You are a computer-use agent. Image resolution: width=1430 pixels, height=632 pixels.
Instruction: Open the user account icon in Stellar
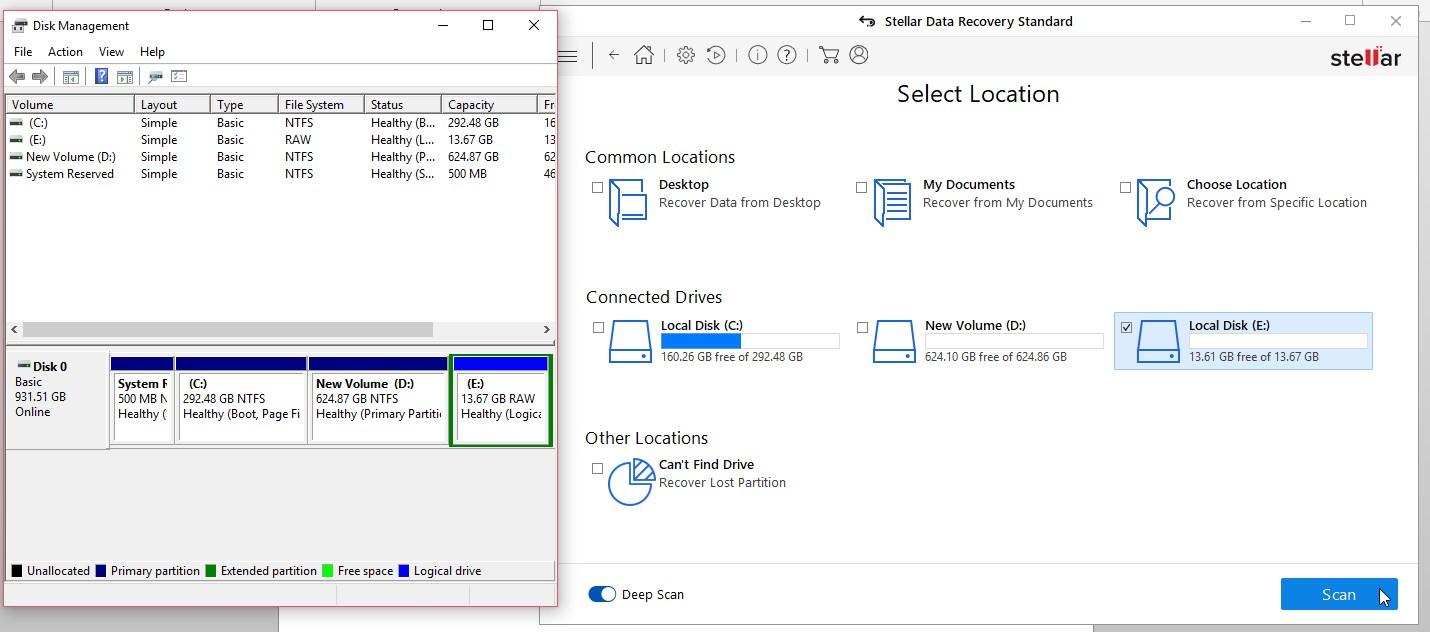tap(859, 56)
